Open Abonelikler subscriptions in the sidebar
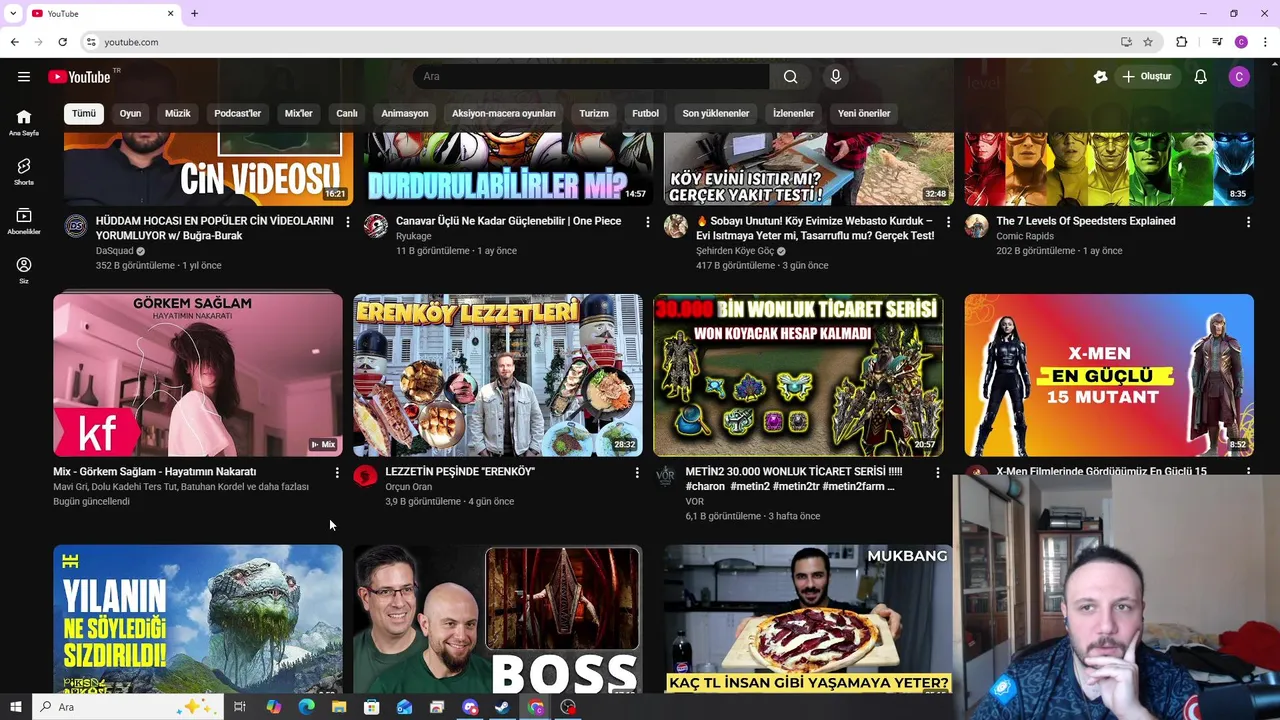 click(24, 221)
